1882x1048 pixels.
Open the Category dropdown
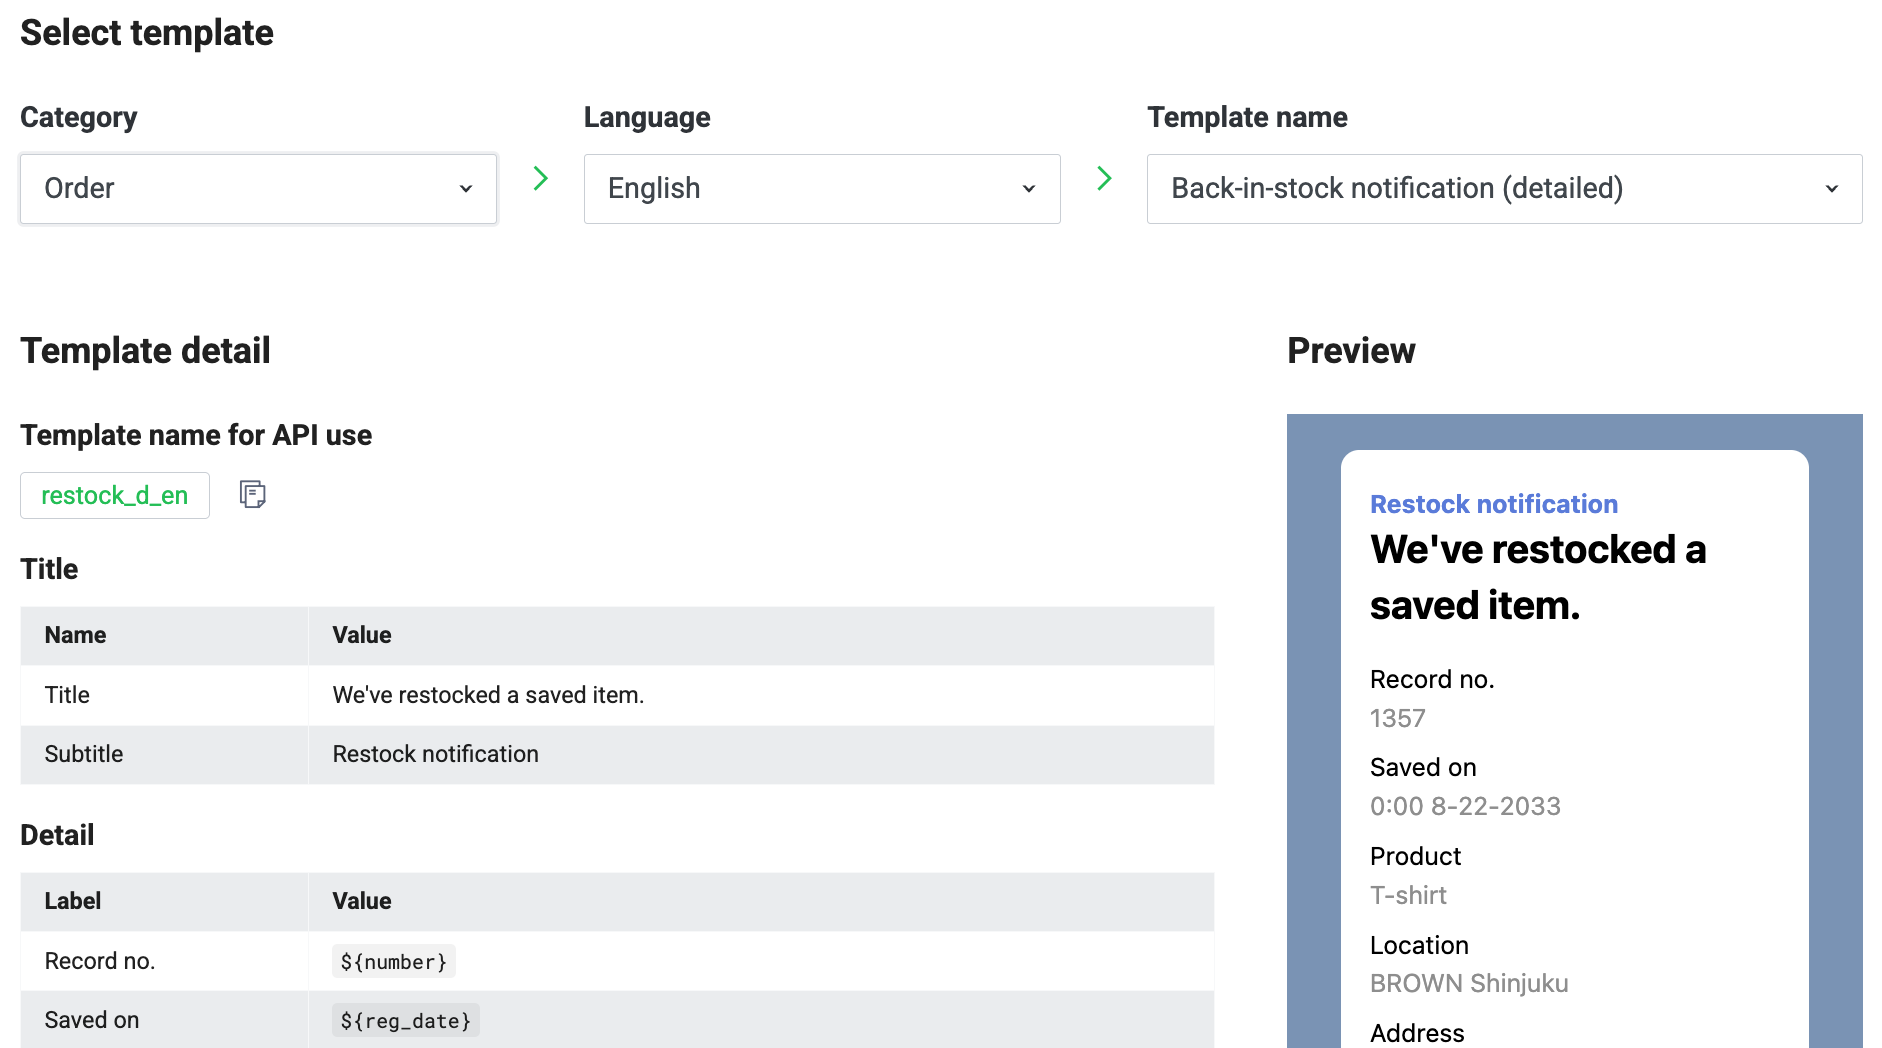(258, 188)
